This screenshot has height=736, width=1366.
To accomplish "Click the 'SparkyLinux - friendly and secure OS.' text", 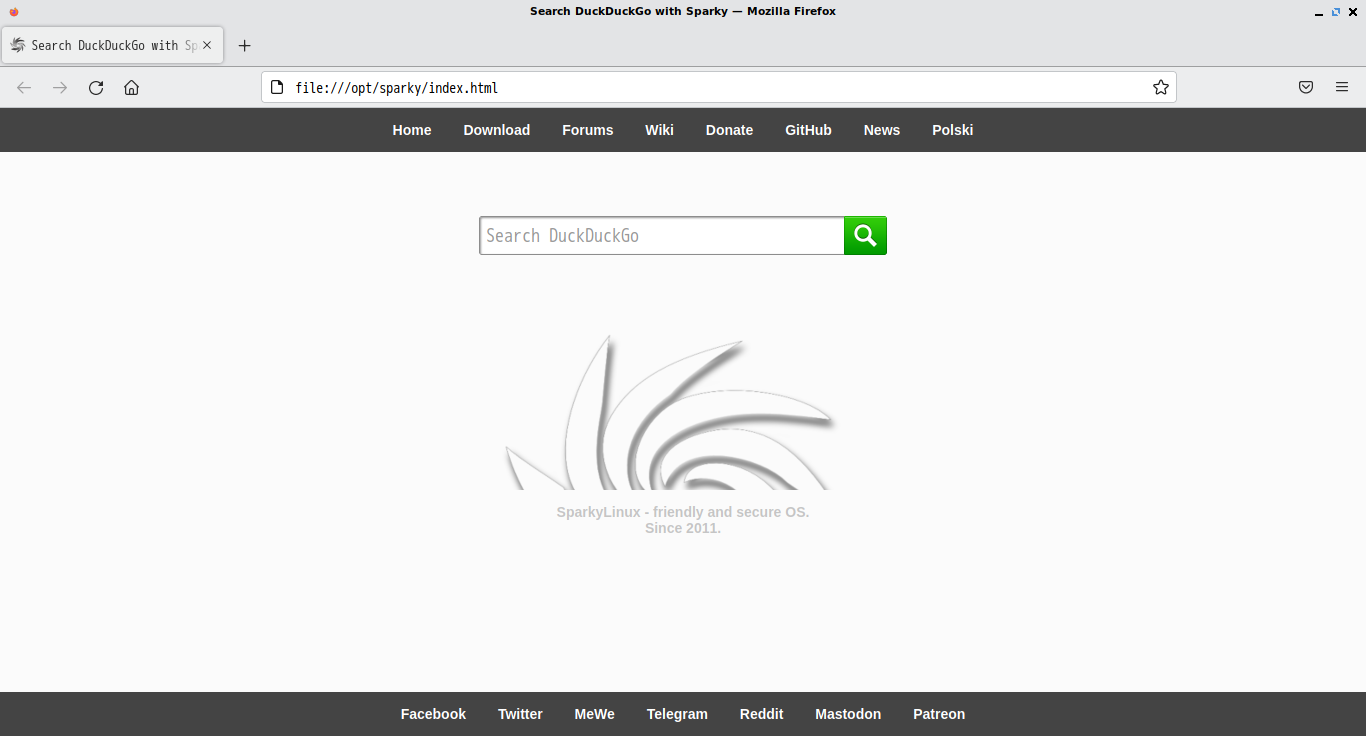I will (x=683, y=512).
